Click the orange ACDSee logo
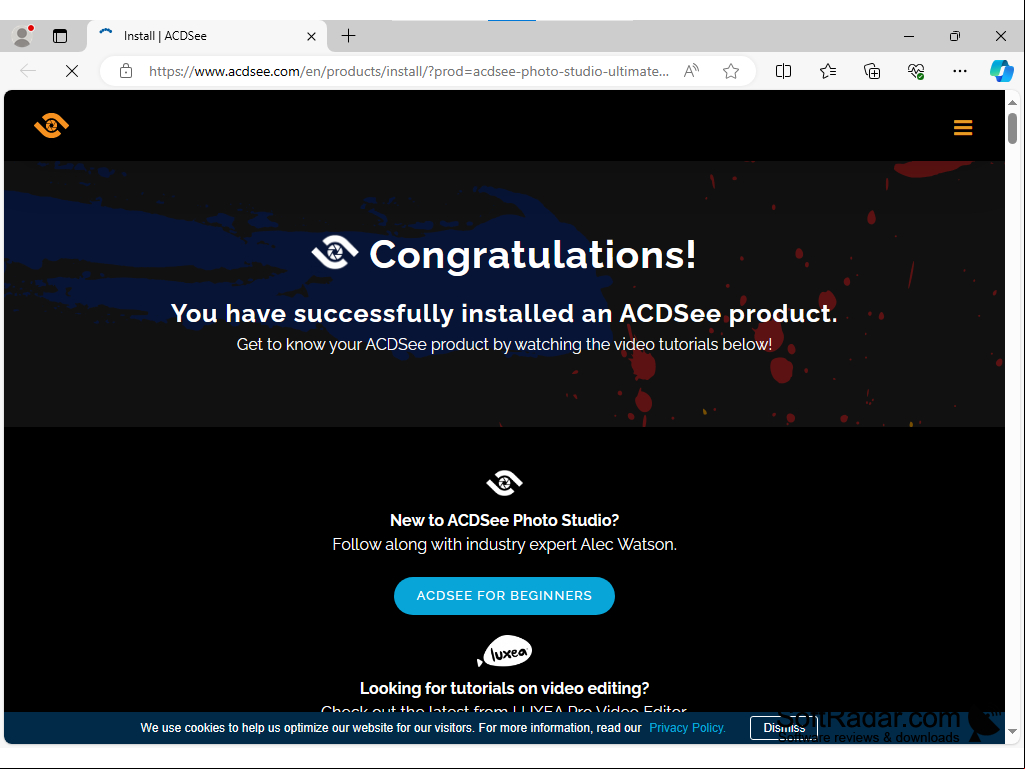The height and width of the screenshot is (769, 1025). 52,125
